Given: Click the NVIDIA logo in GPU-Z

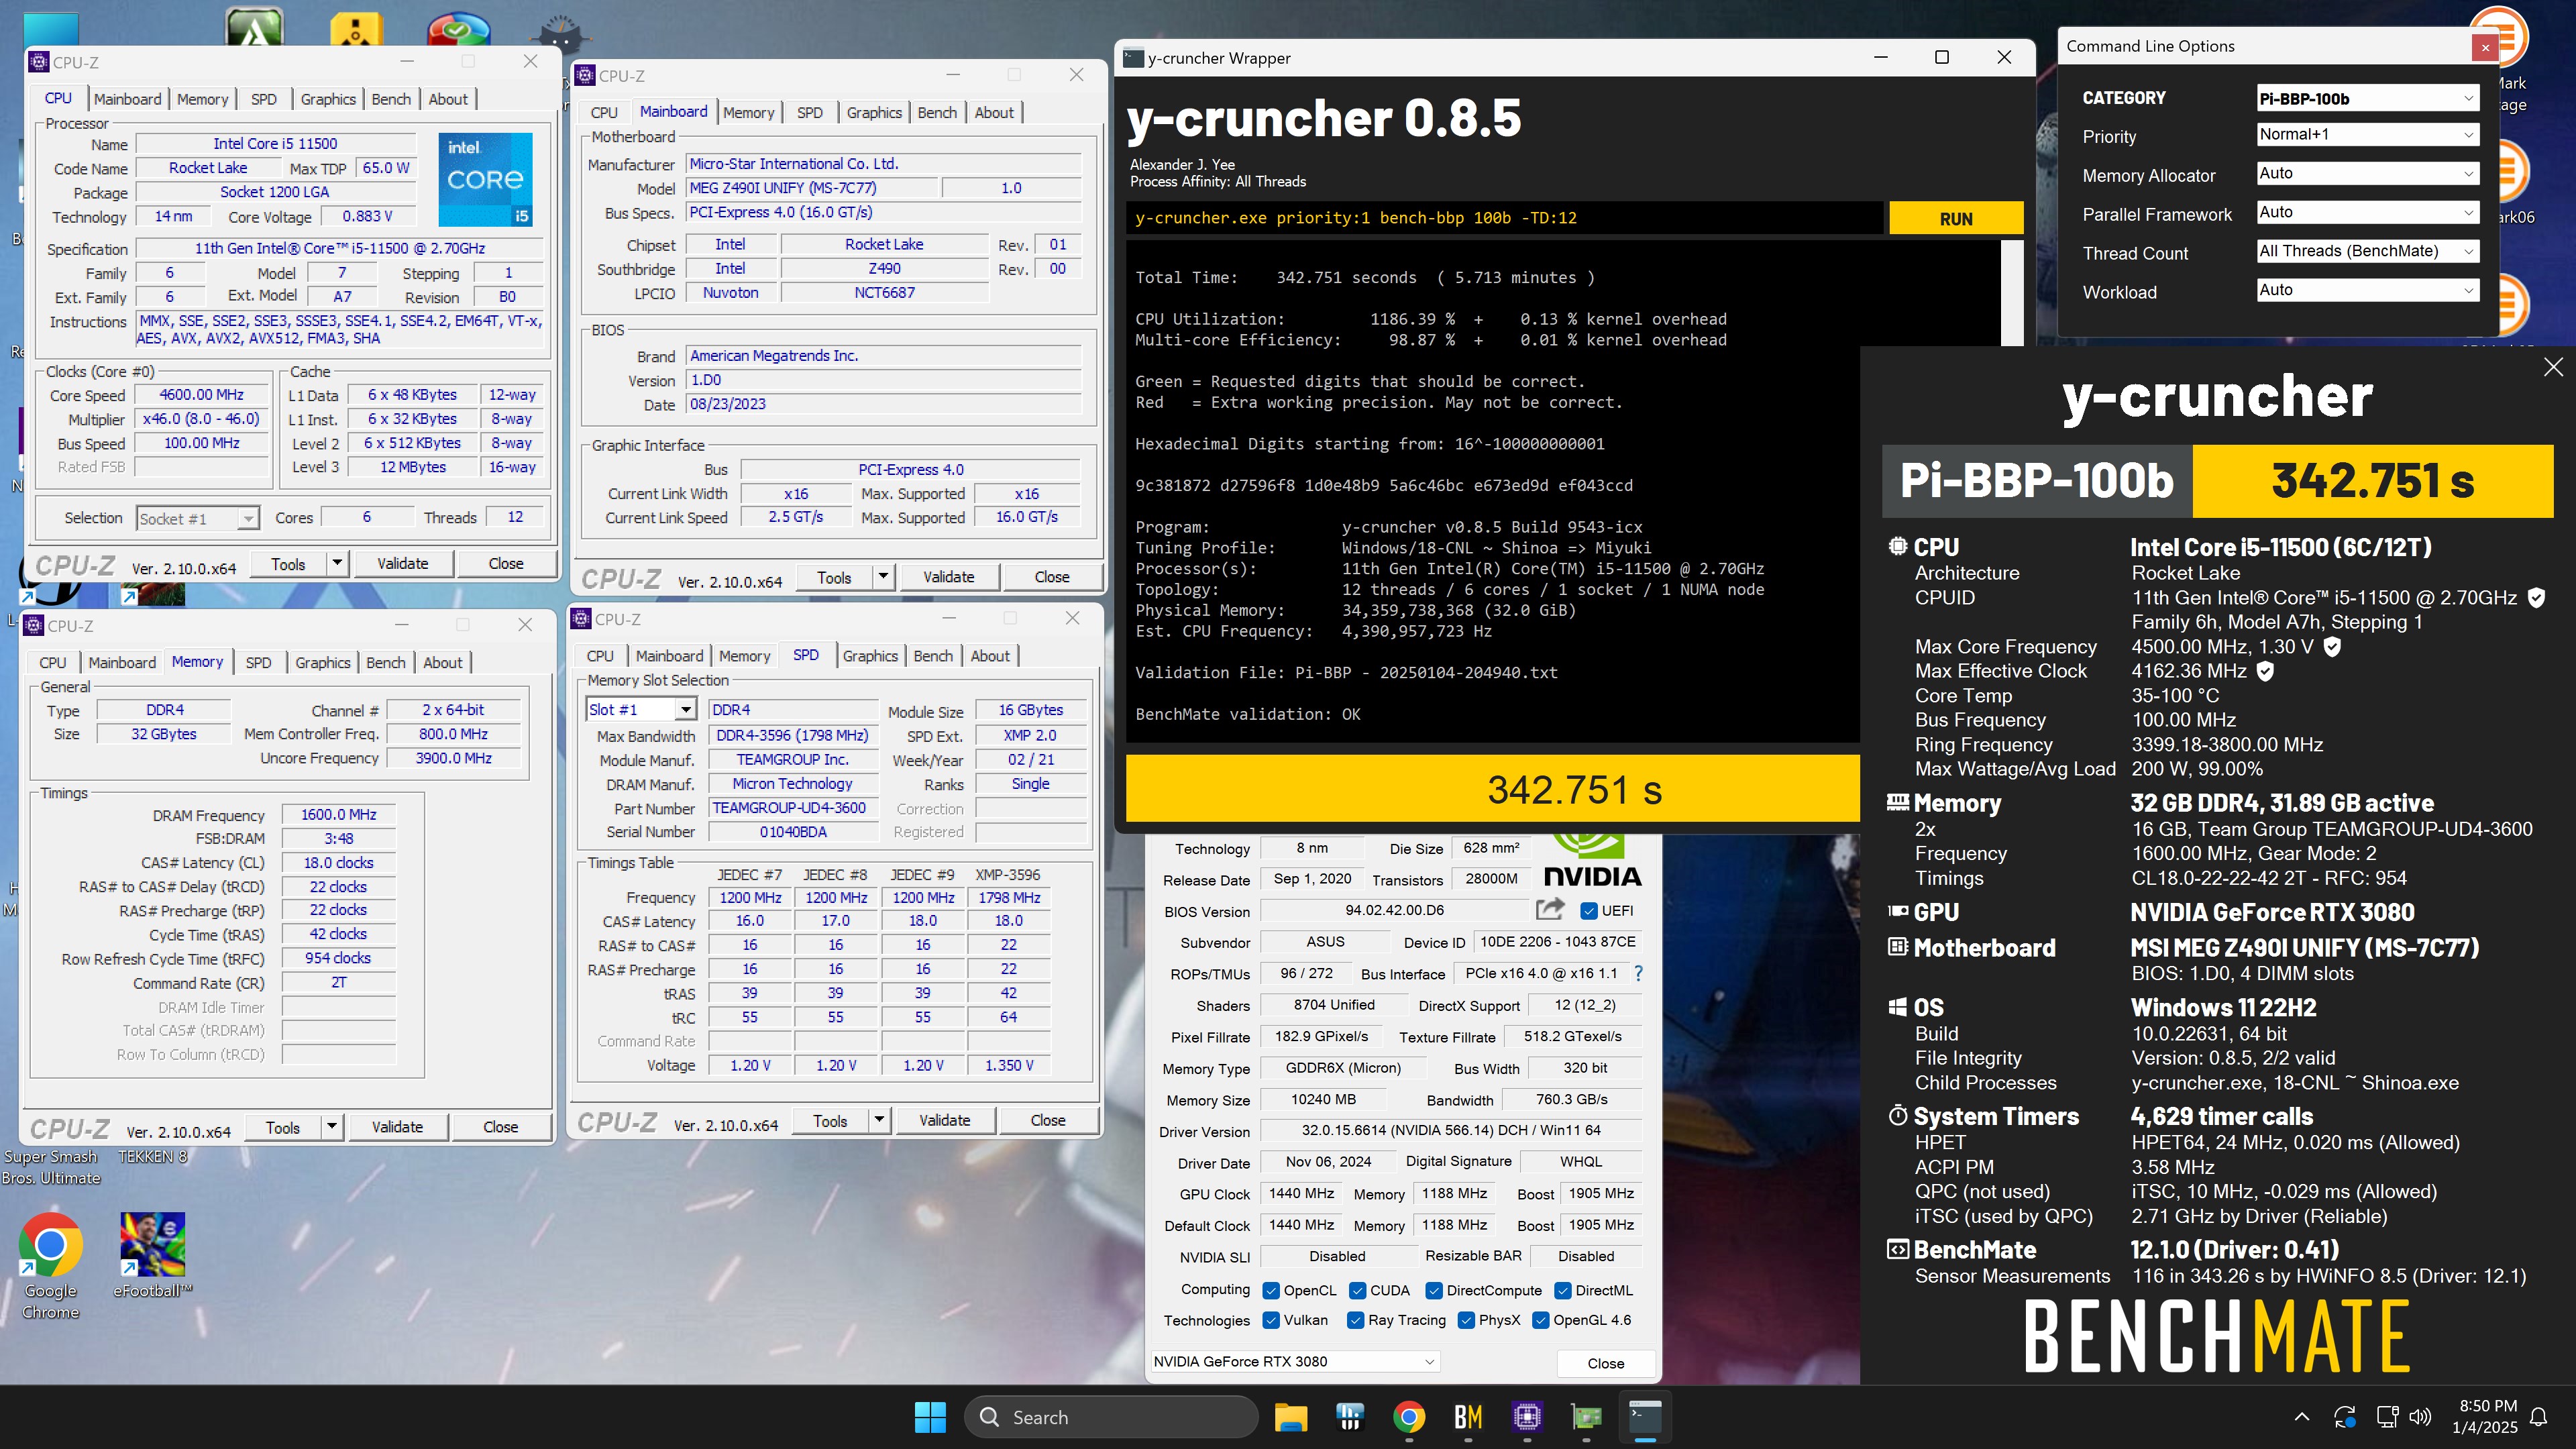Looking at the screenshot, I should (1592, 862).
